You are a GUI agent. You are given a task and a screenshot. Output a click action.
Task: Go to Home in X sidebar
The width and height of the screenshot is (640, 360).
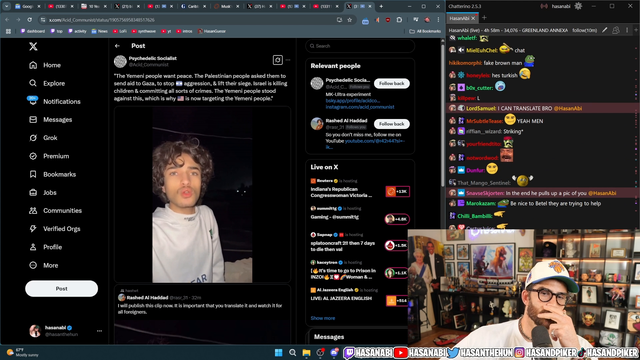coord(45,65)
